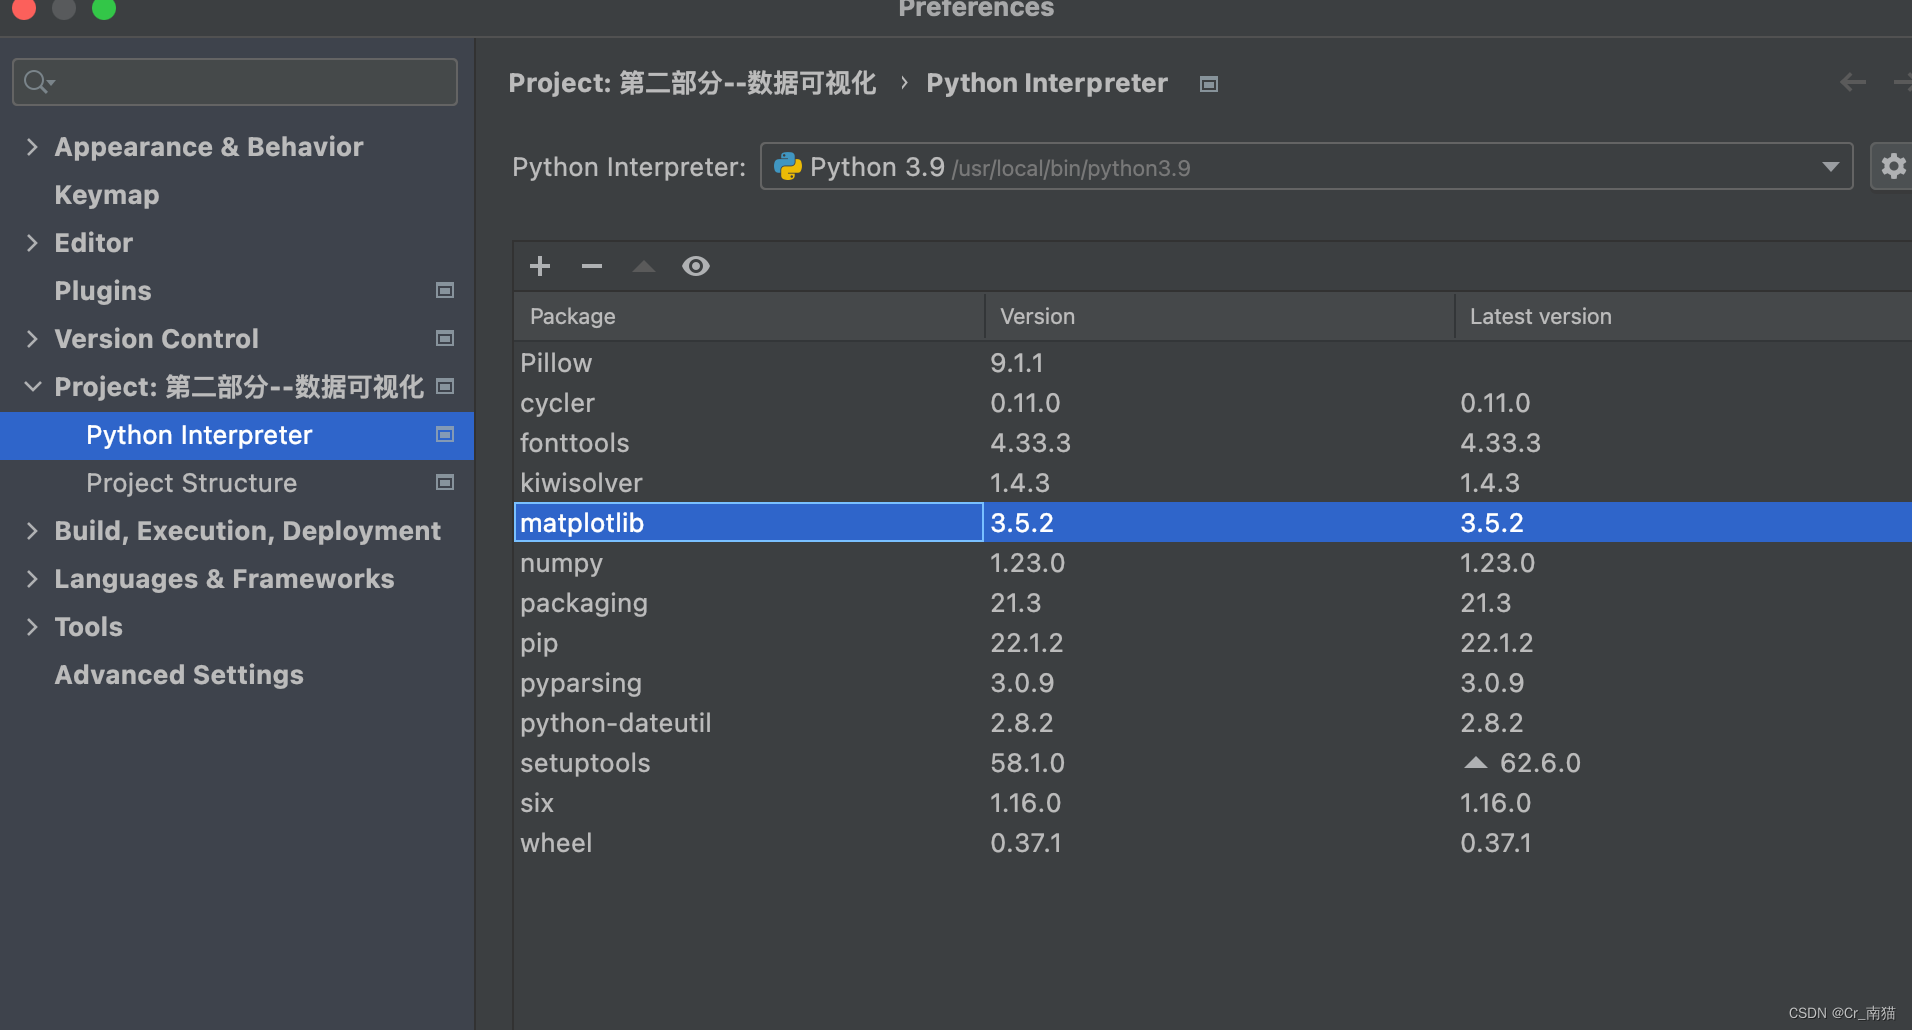Image resolution: width=1912 pixels, height=1030 pixels.
Task: Click the settings search field
Action: [235, 82]
